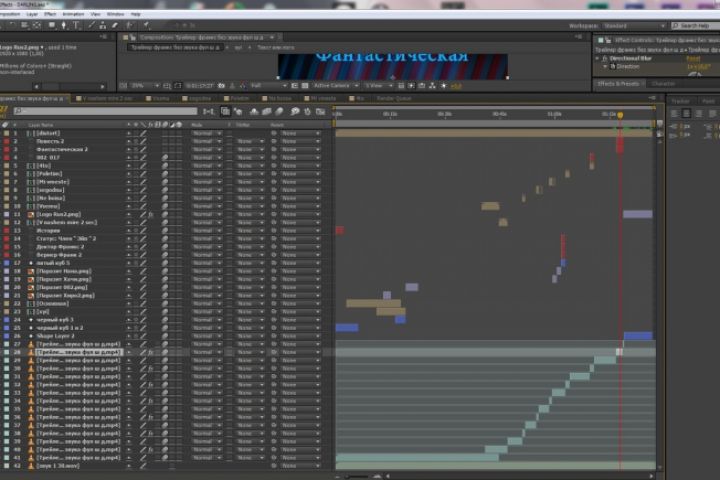
Task: Toggle the Directional Blur fx switch
Action: click(605, 58)
